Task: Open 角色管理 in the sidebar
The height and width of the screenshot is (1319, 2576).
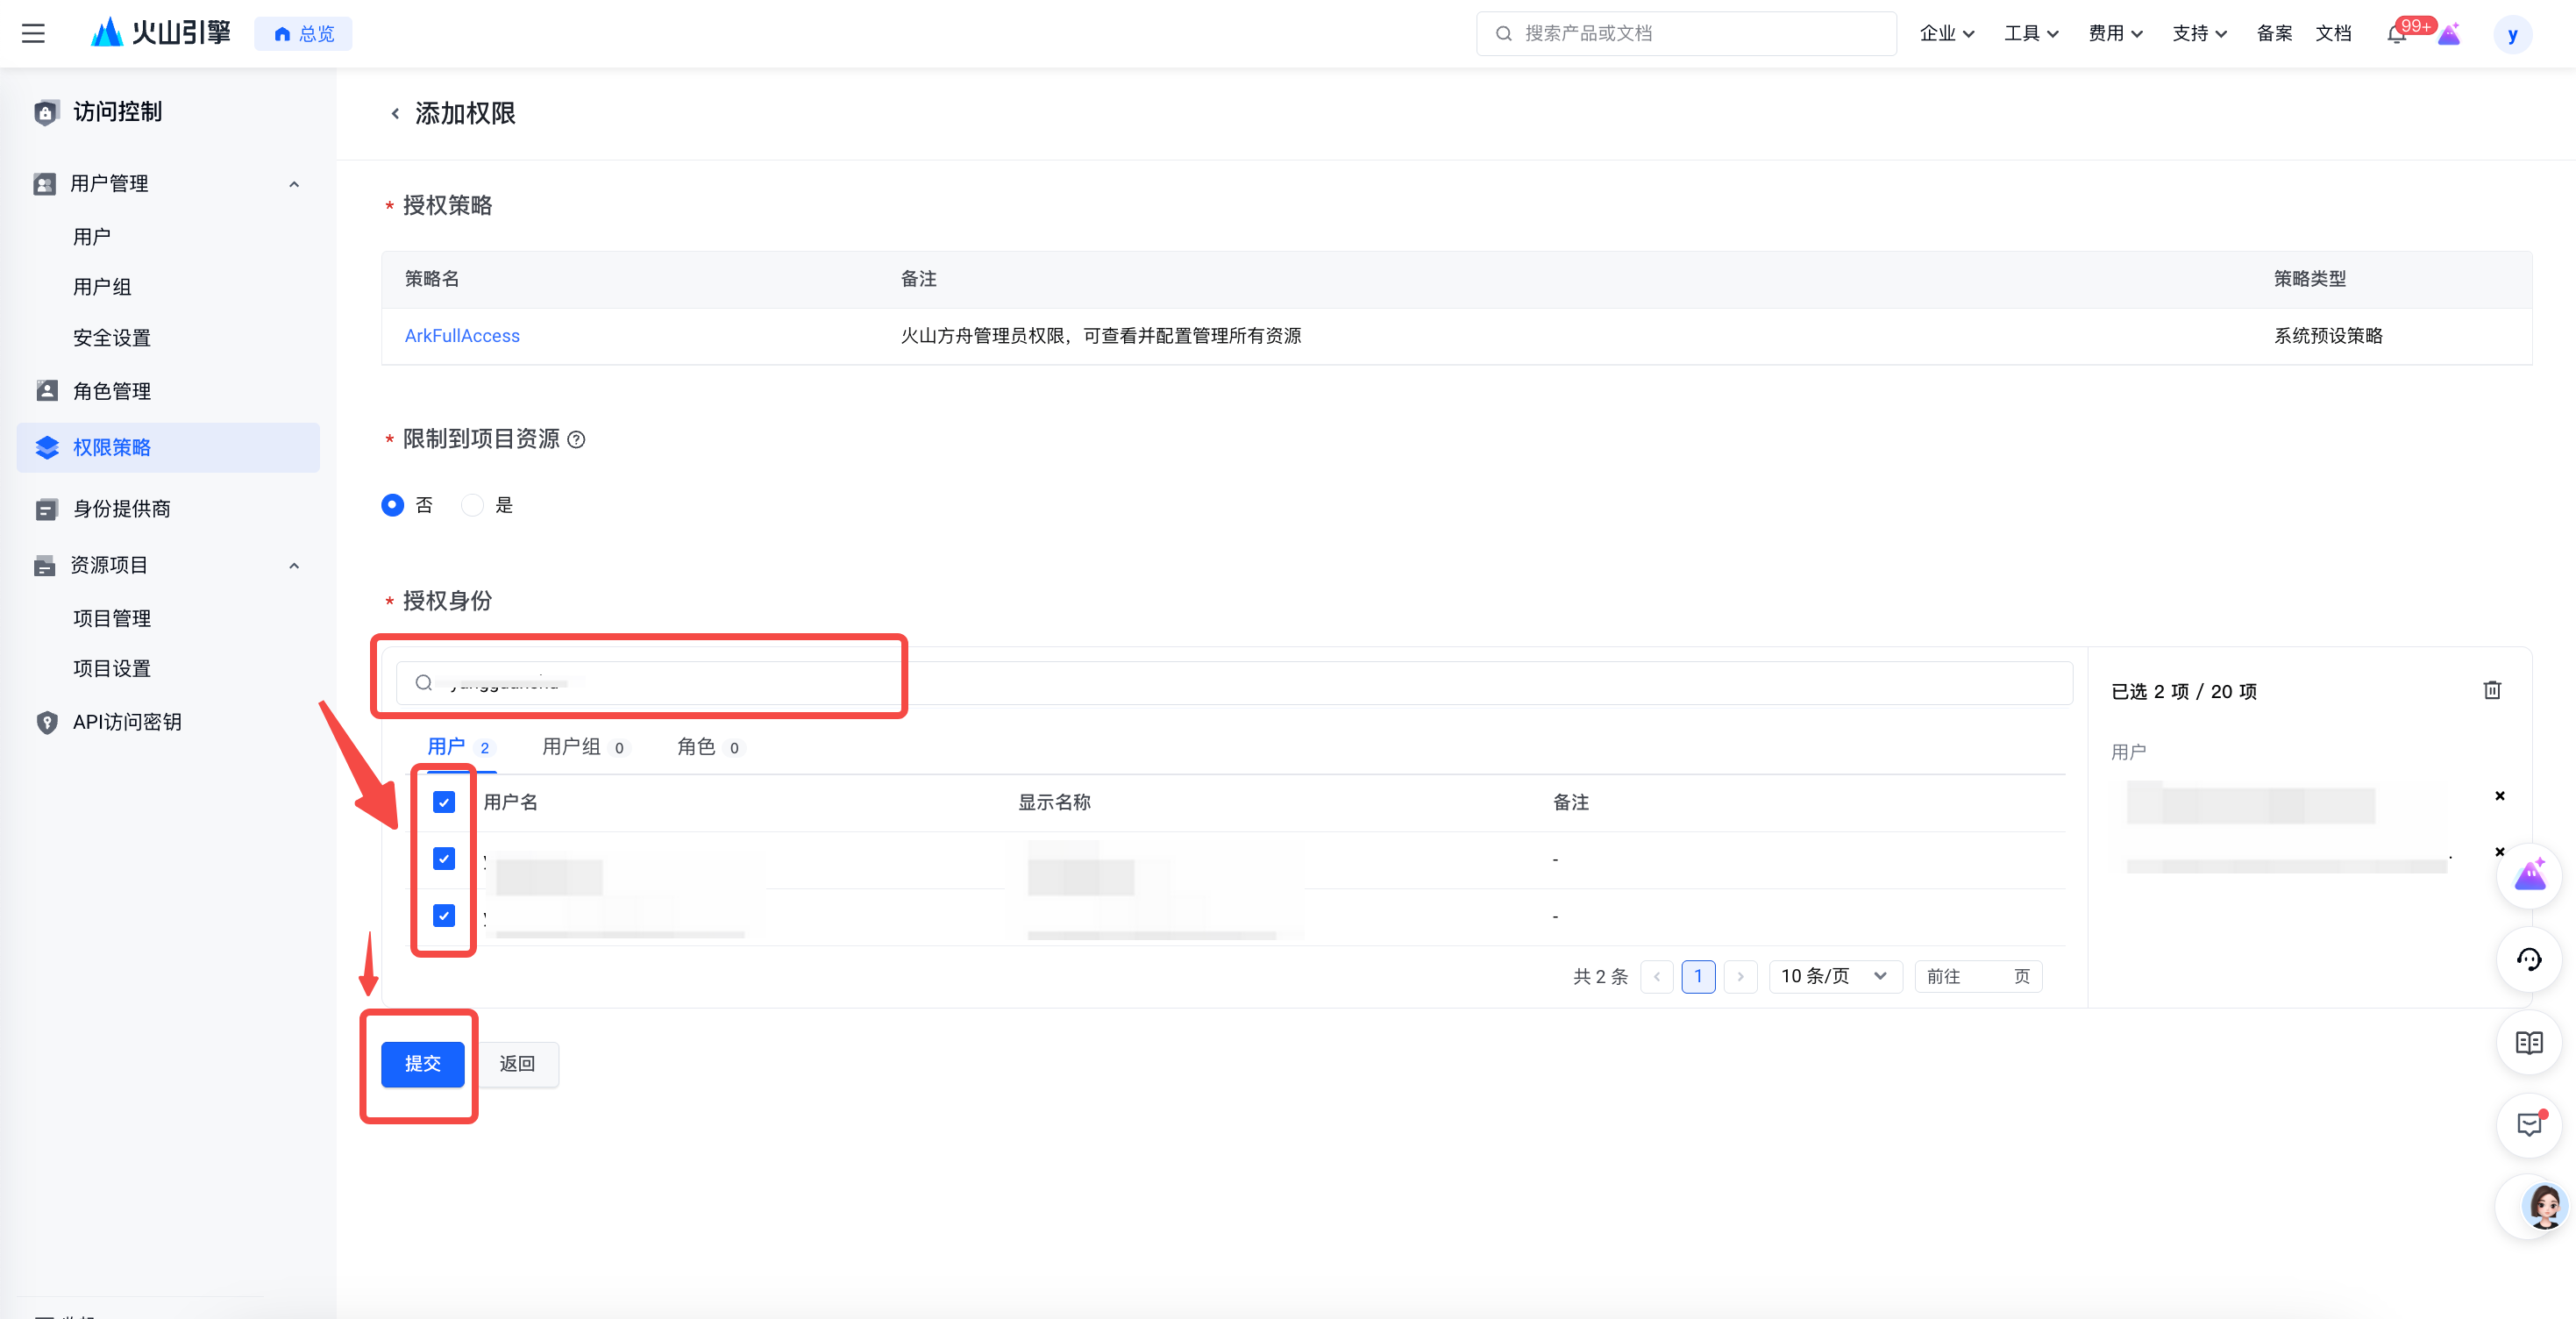Action: (x=112, y=391)
